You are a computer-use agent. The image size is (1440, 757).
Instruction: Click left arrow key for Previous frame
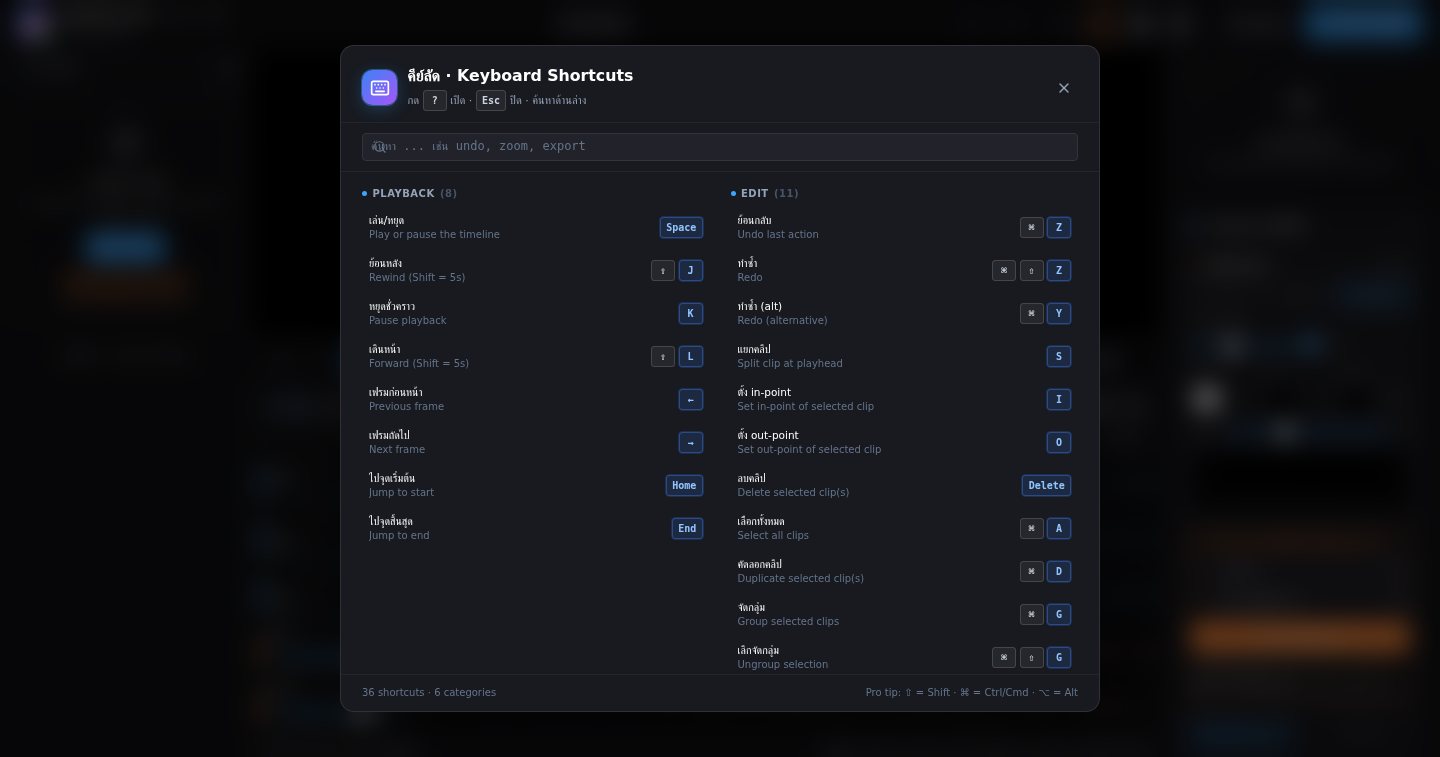(691, 400)
